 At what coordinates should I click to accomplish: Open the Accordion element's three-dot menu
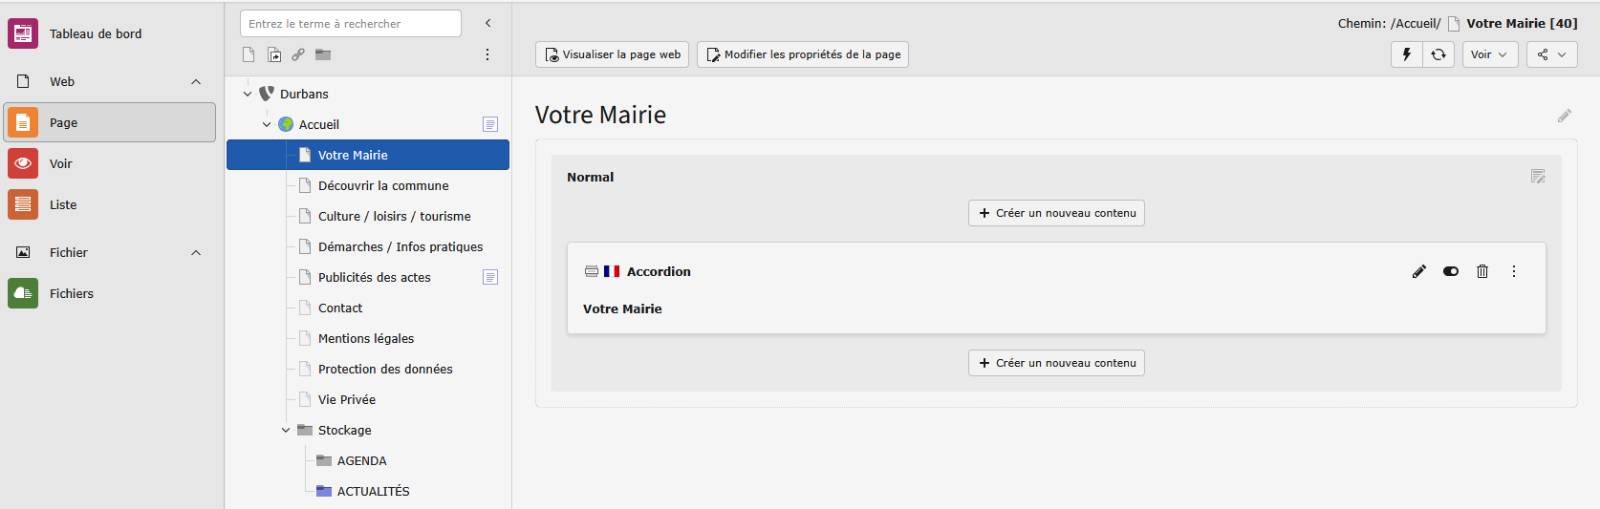click(x=1514, y=271)
